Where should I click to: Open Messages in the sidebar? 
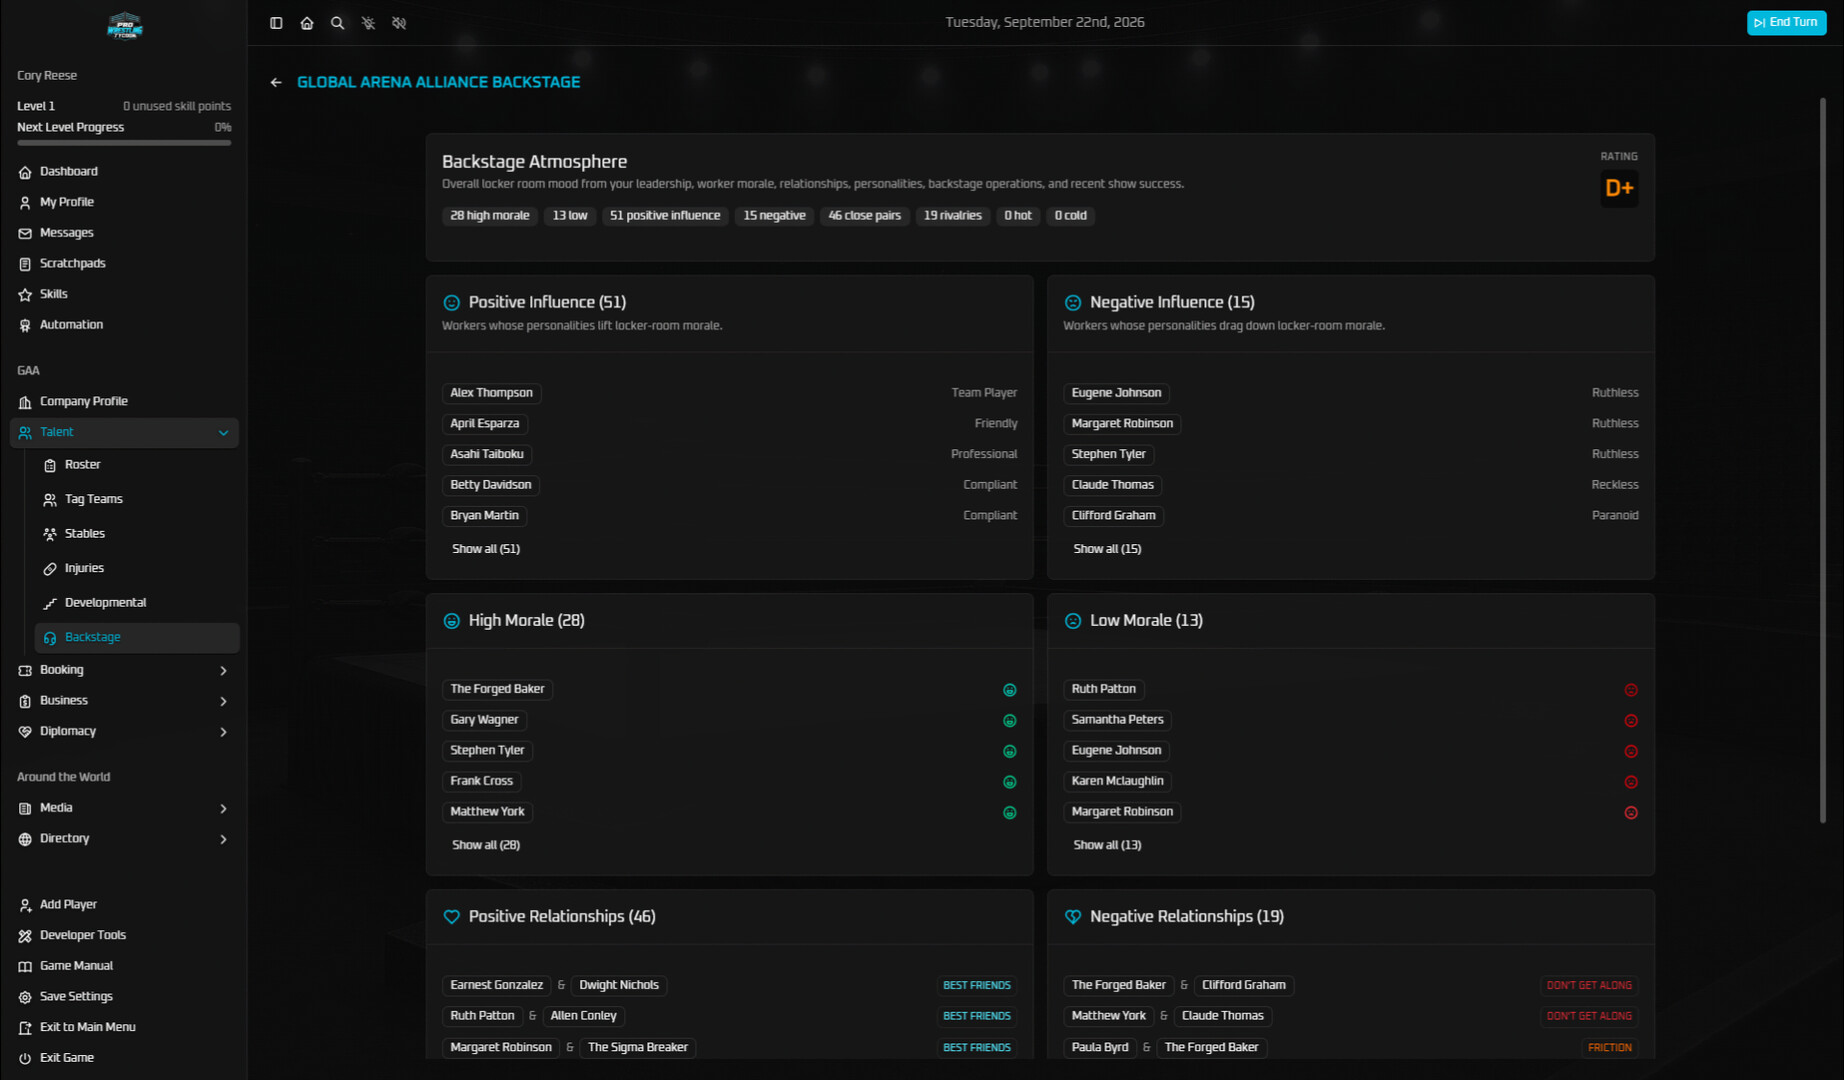coord(124,233)
